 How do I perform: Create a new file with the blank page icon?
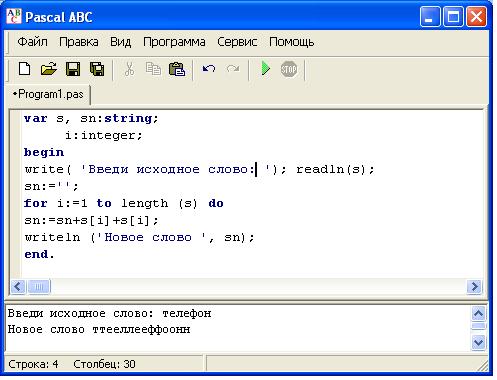coord(25,69)
